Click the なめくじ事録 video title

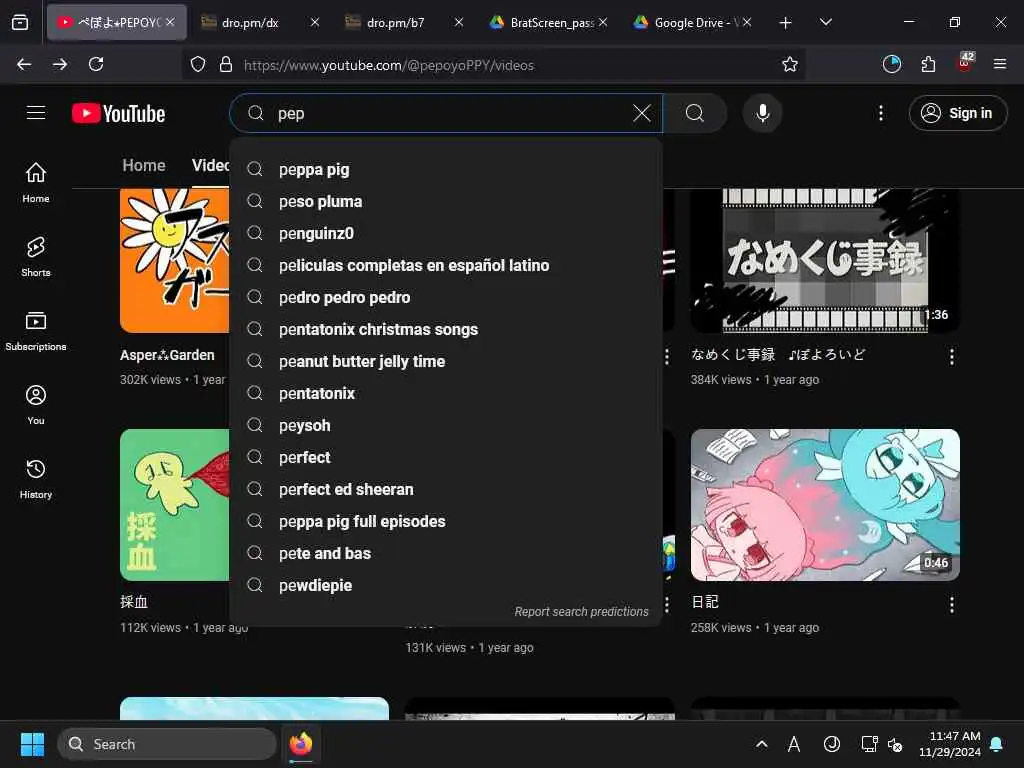coord(778,355)
